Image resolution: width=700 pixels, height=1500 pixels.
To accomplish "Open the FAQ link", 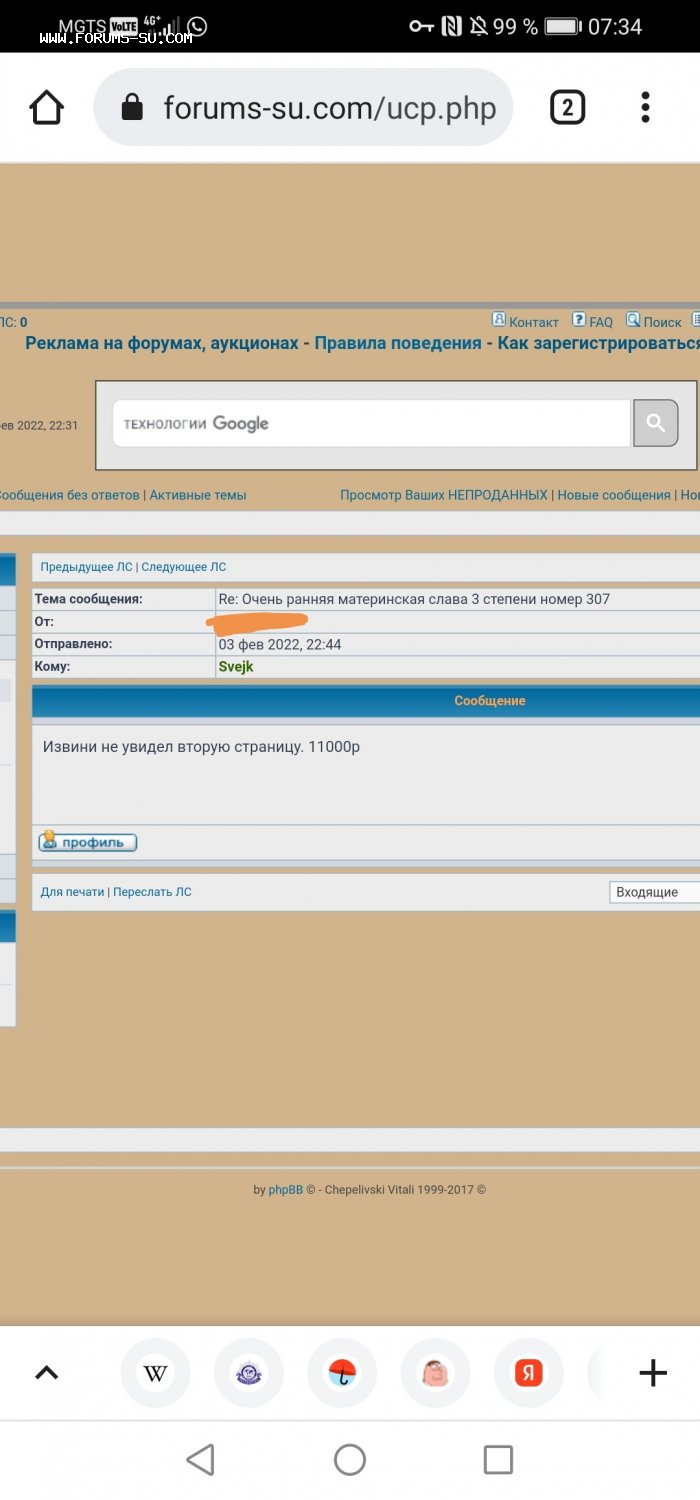I will [x=593, y=322].
